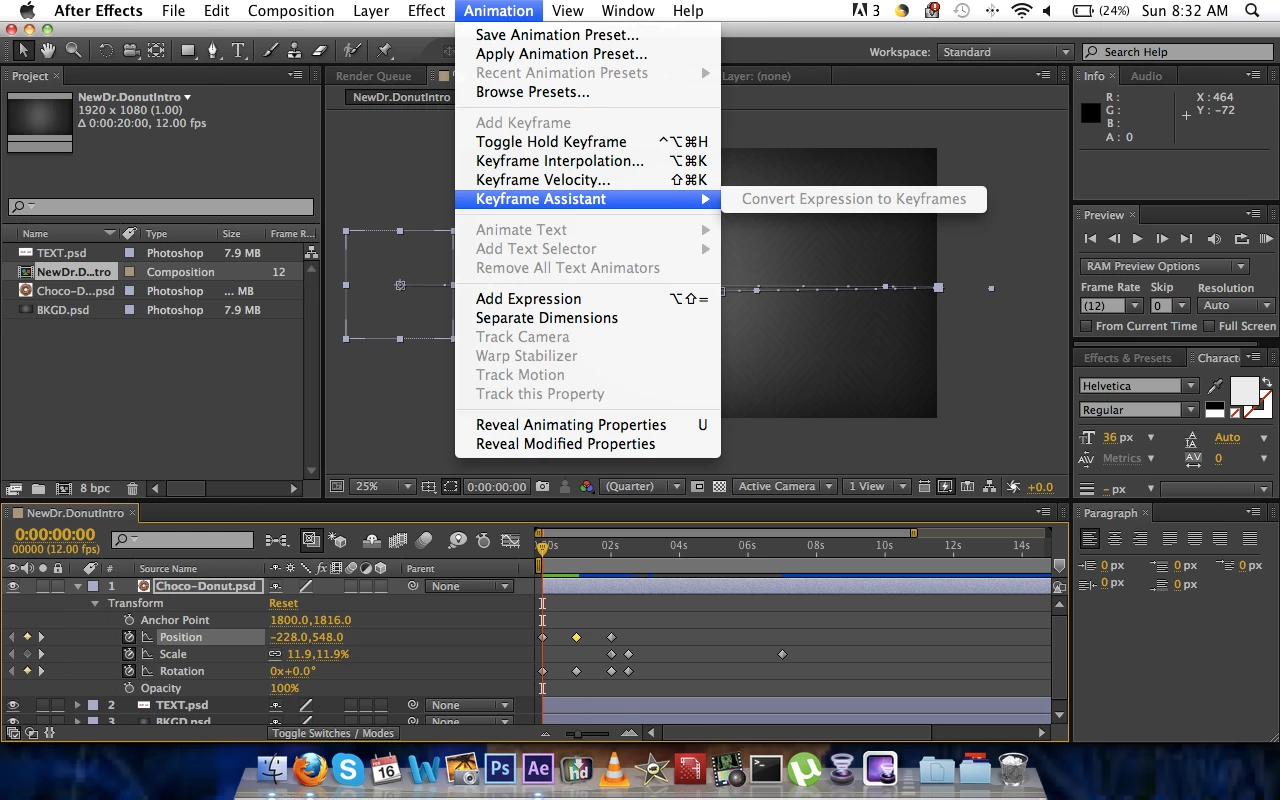Open Show Channel color management icon
1280x800 pixels.
pyautogui.click(x=587, y=487)
